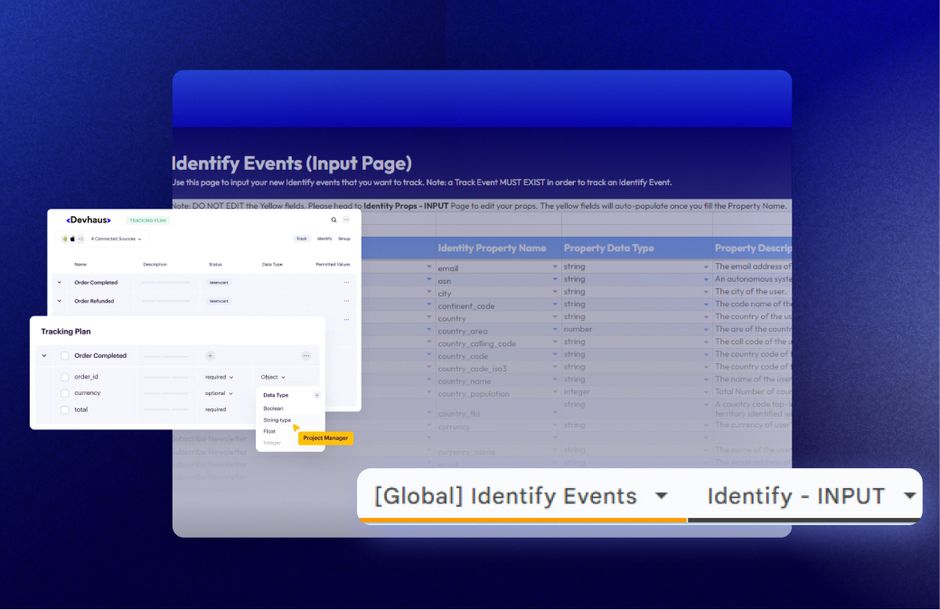Tick the total checkbox

click(65, 410)
